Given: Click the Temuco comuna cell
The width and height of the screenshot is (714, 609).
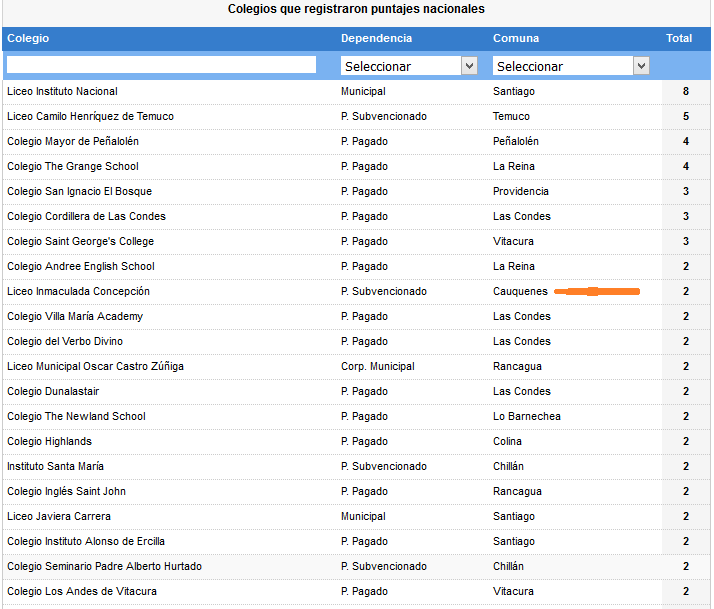Looking at the screenshot, I should (x=511, y=116).
